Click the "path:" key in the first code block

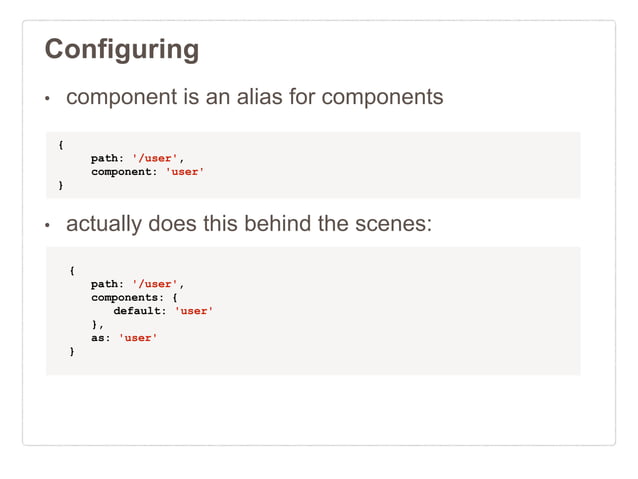tap(108, 158)
